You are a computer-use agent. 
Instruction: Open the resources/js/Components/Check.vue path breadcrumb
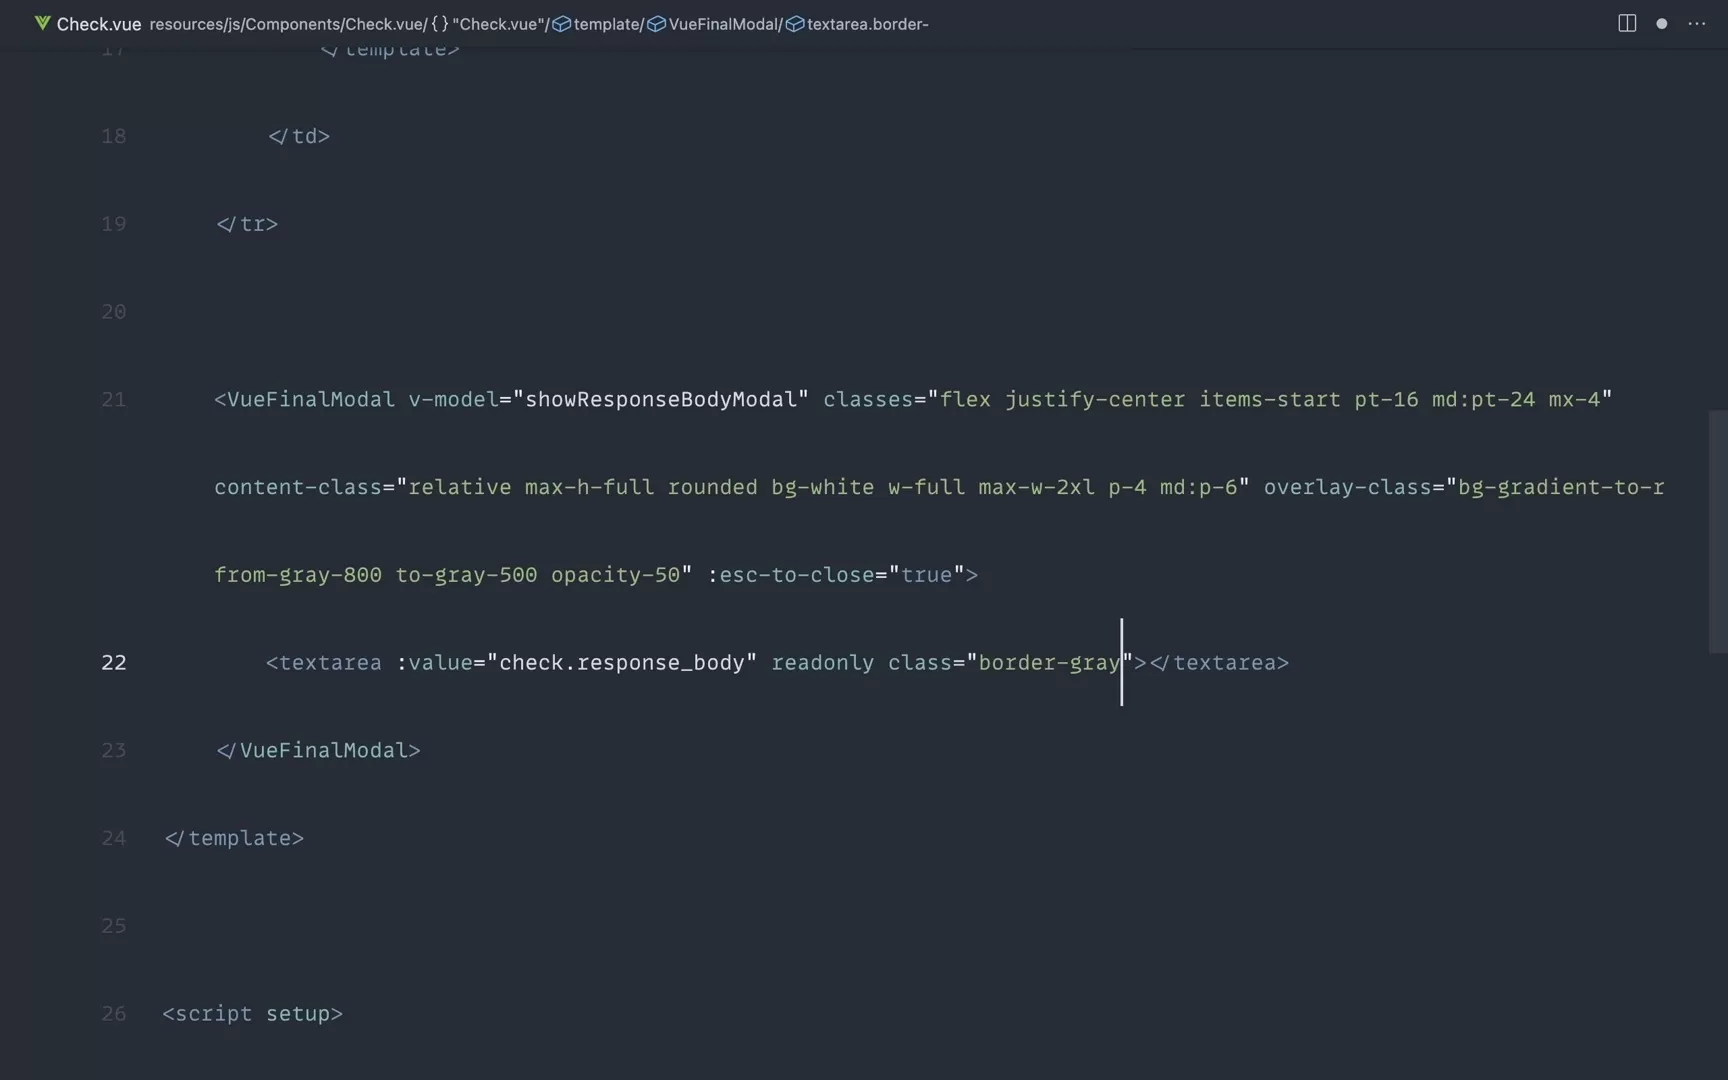coord(286,24)
